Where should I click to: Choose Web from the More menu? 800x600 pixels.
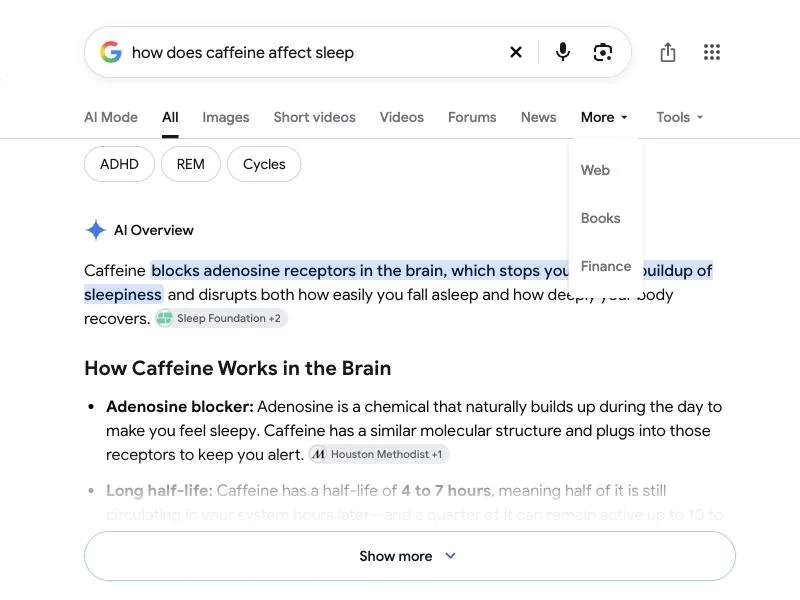[x=595, y=170]
